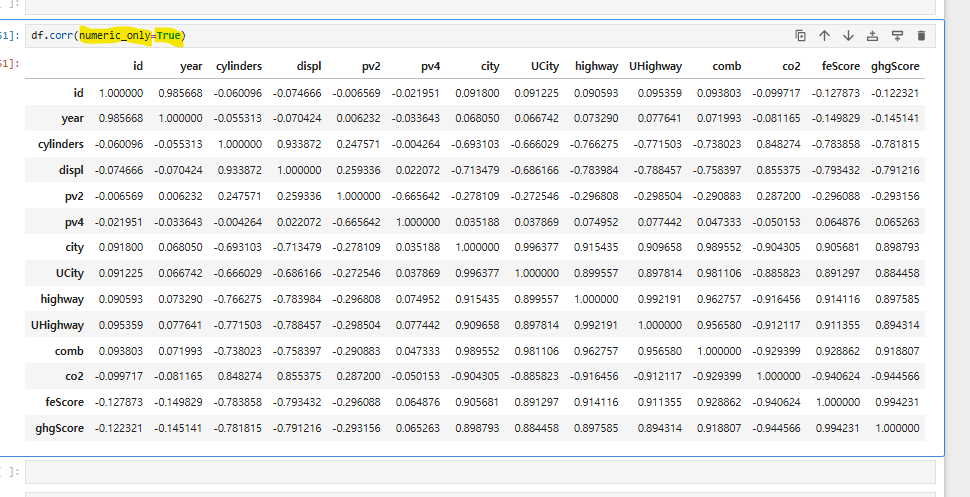Click the 'feScore' column header

(841, 66)
